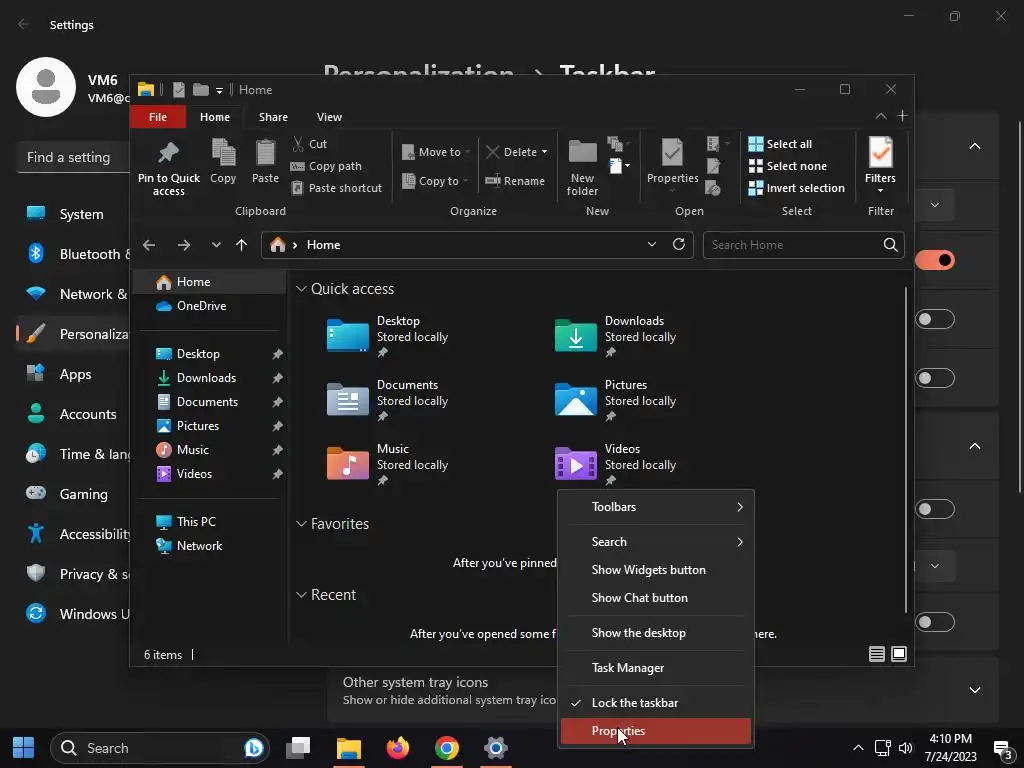This screenshot has height=768, width=1024.
Task: Open recent locations dropdown beside forward arrow
Action: [x=216, y=245]
